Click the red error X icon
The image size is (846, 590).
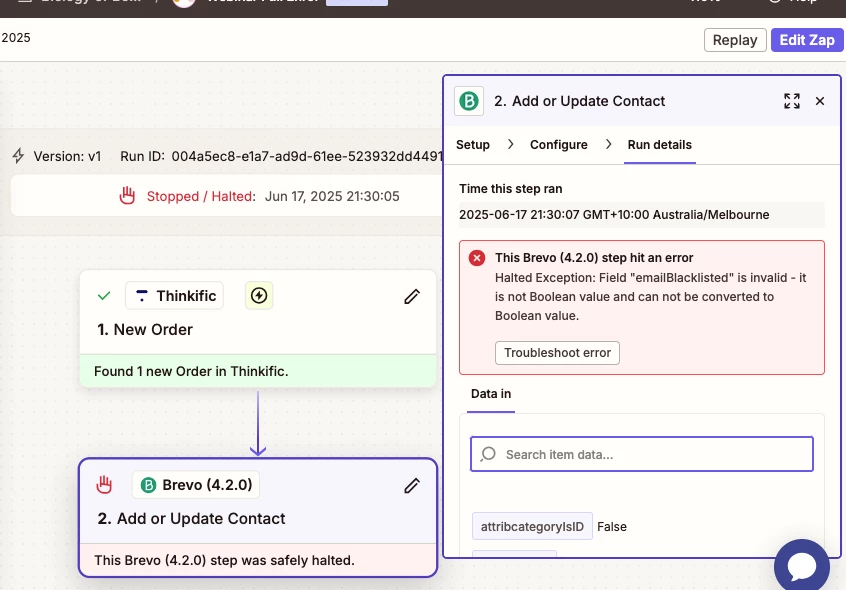click(476, 258)
